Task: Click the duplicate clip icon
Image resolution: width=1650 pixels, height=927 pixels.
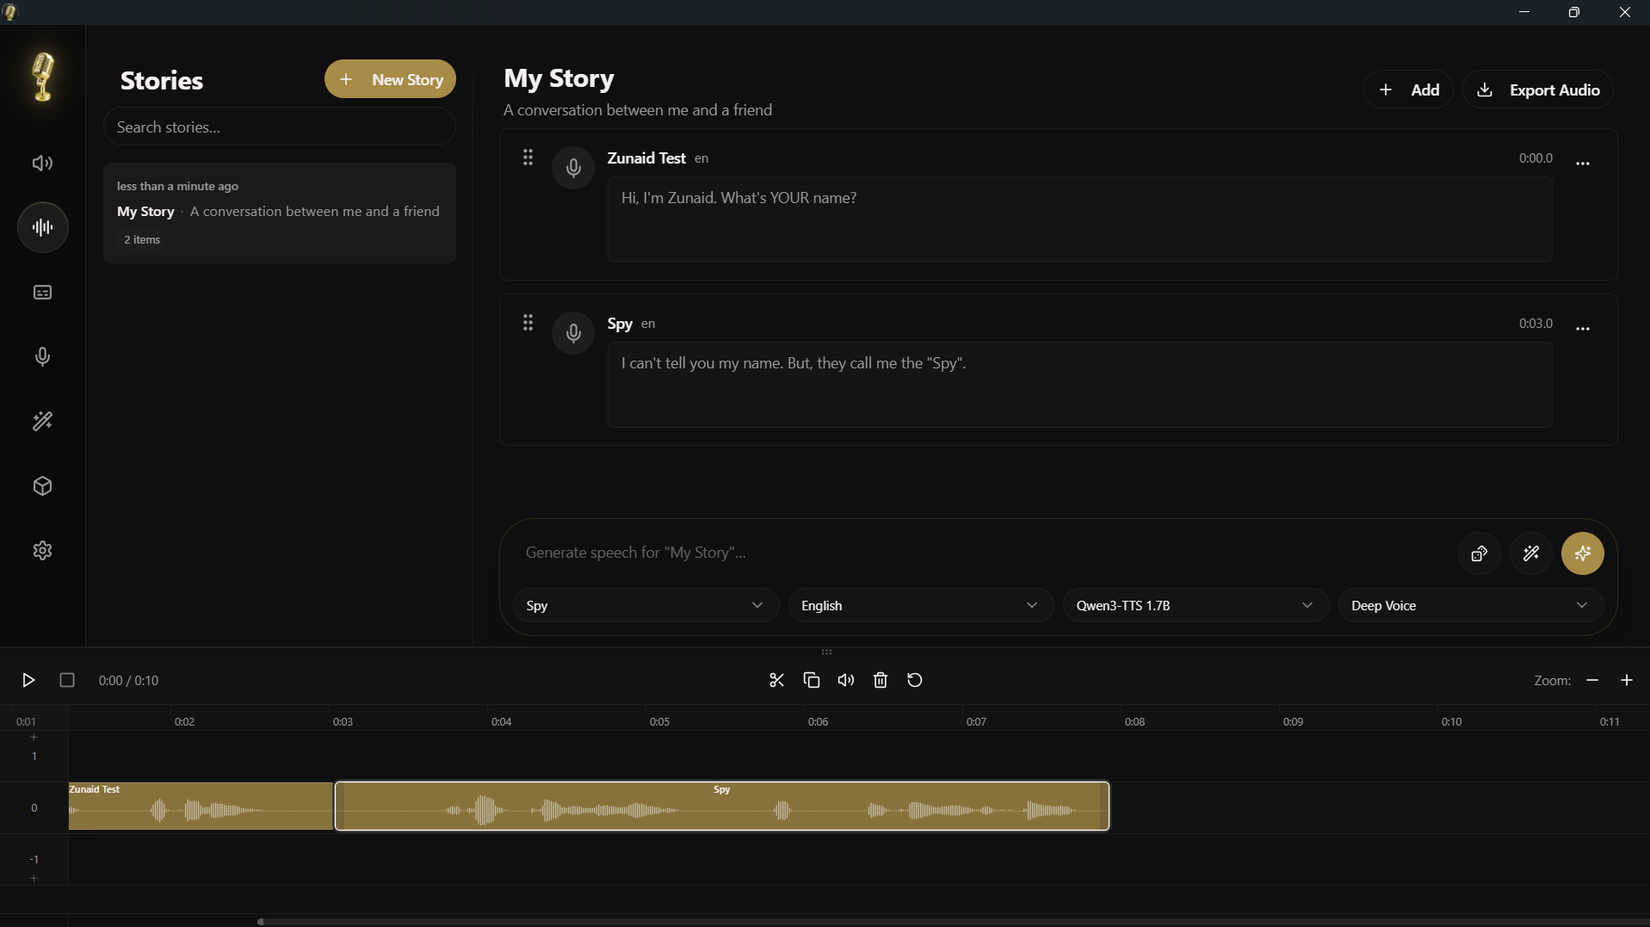Action: [811, 680]
